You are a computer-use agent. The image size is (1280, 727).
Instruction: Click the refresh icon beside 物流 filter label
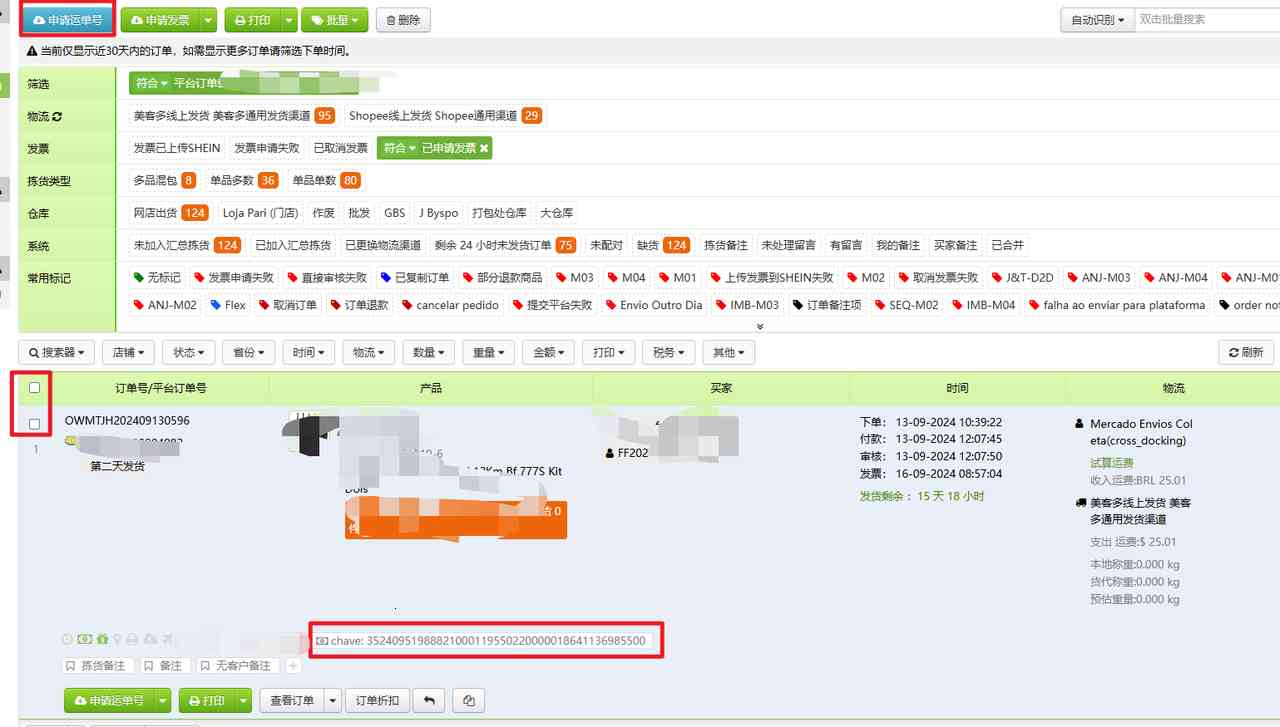pos(57,117)
